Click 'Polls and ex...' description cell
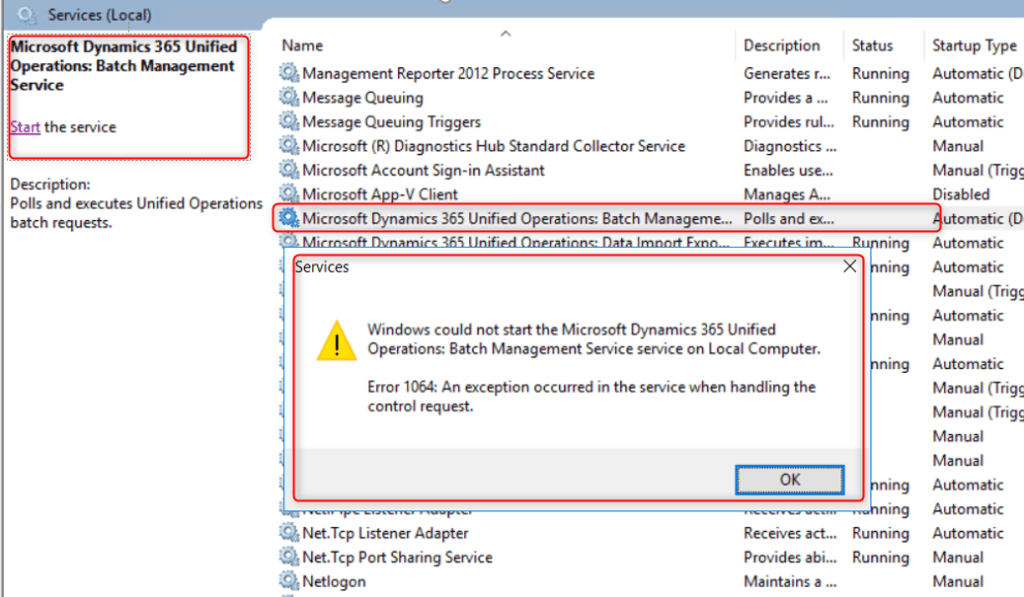This screenshot has width=1024, height=597. pyautogui.click(x=789, y=219)
